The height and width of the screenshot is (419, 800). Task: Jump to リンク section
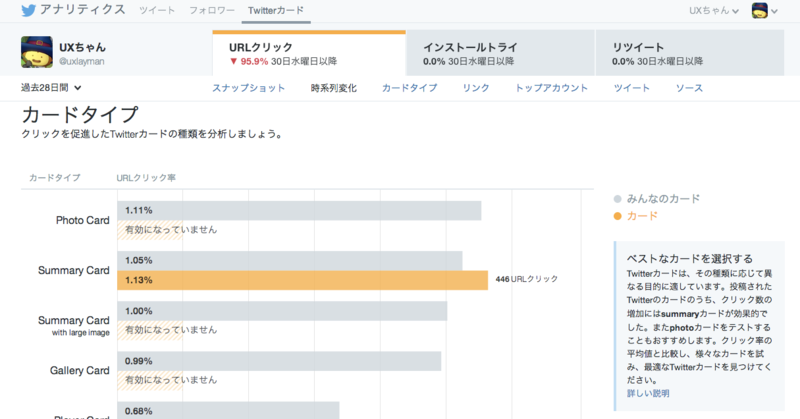tap(476, 88)
